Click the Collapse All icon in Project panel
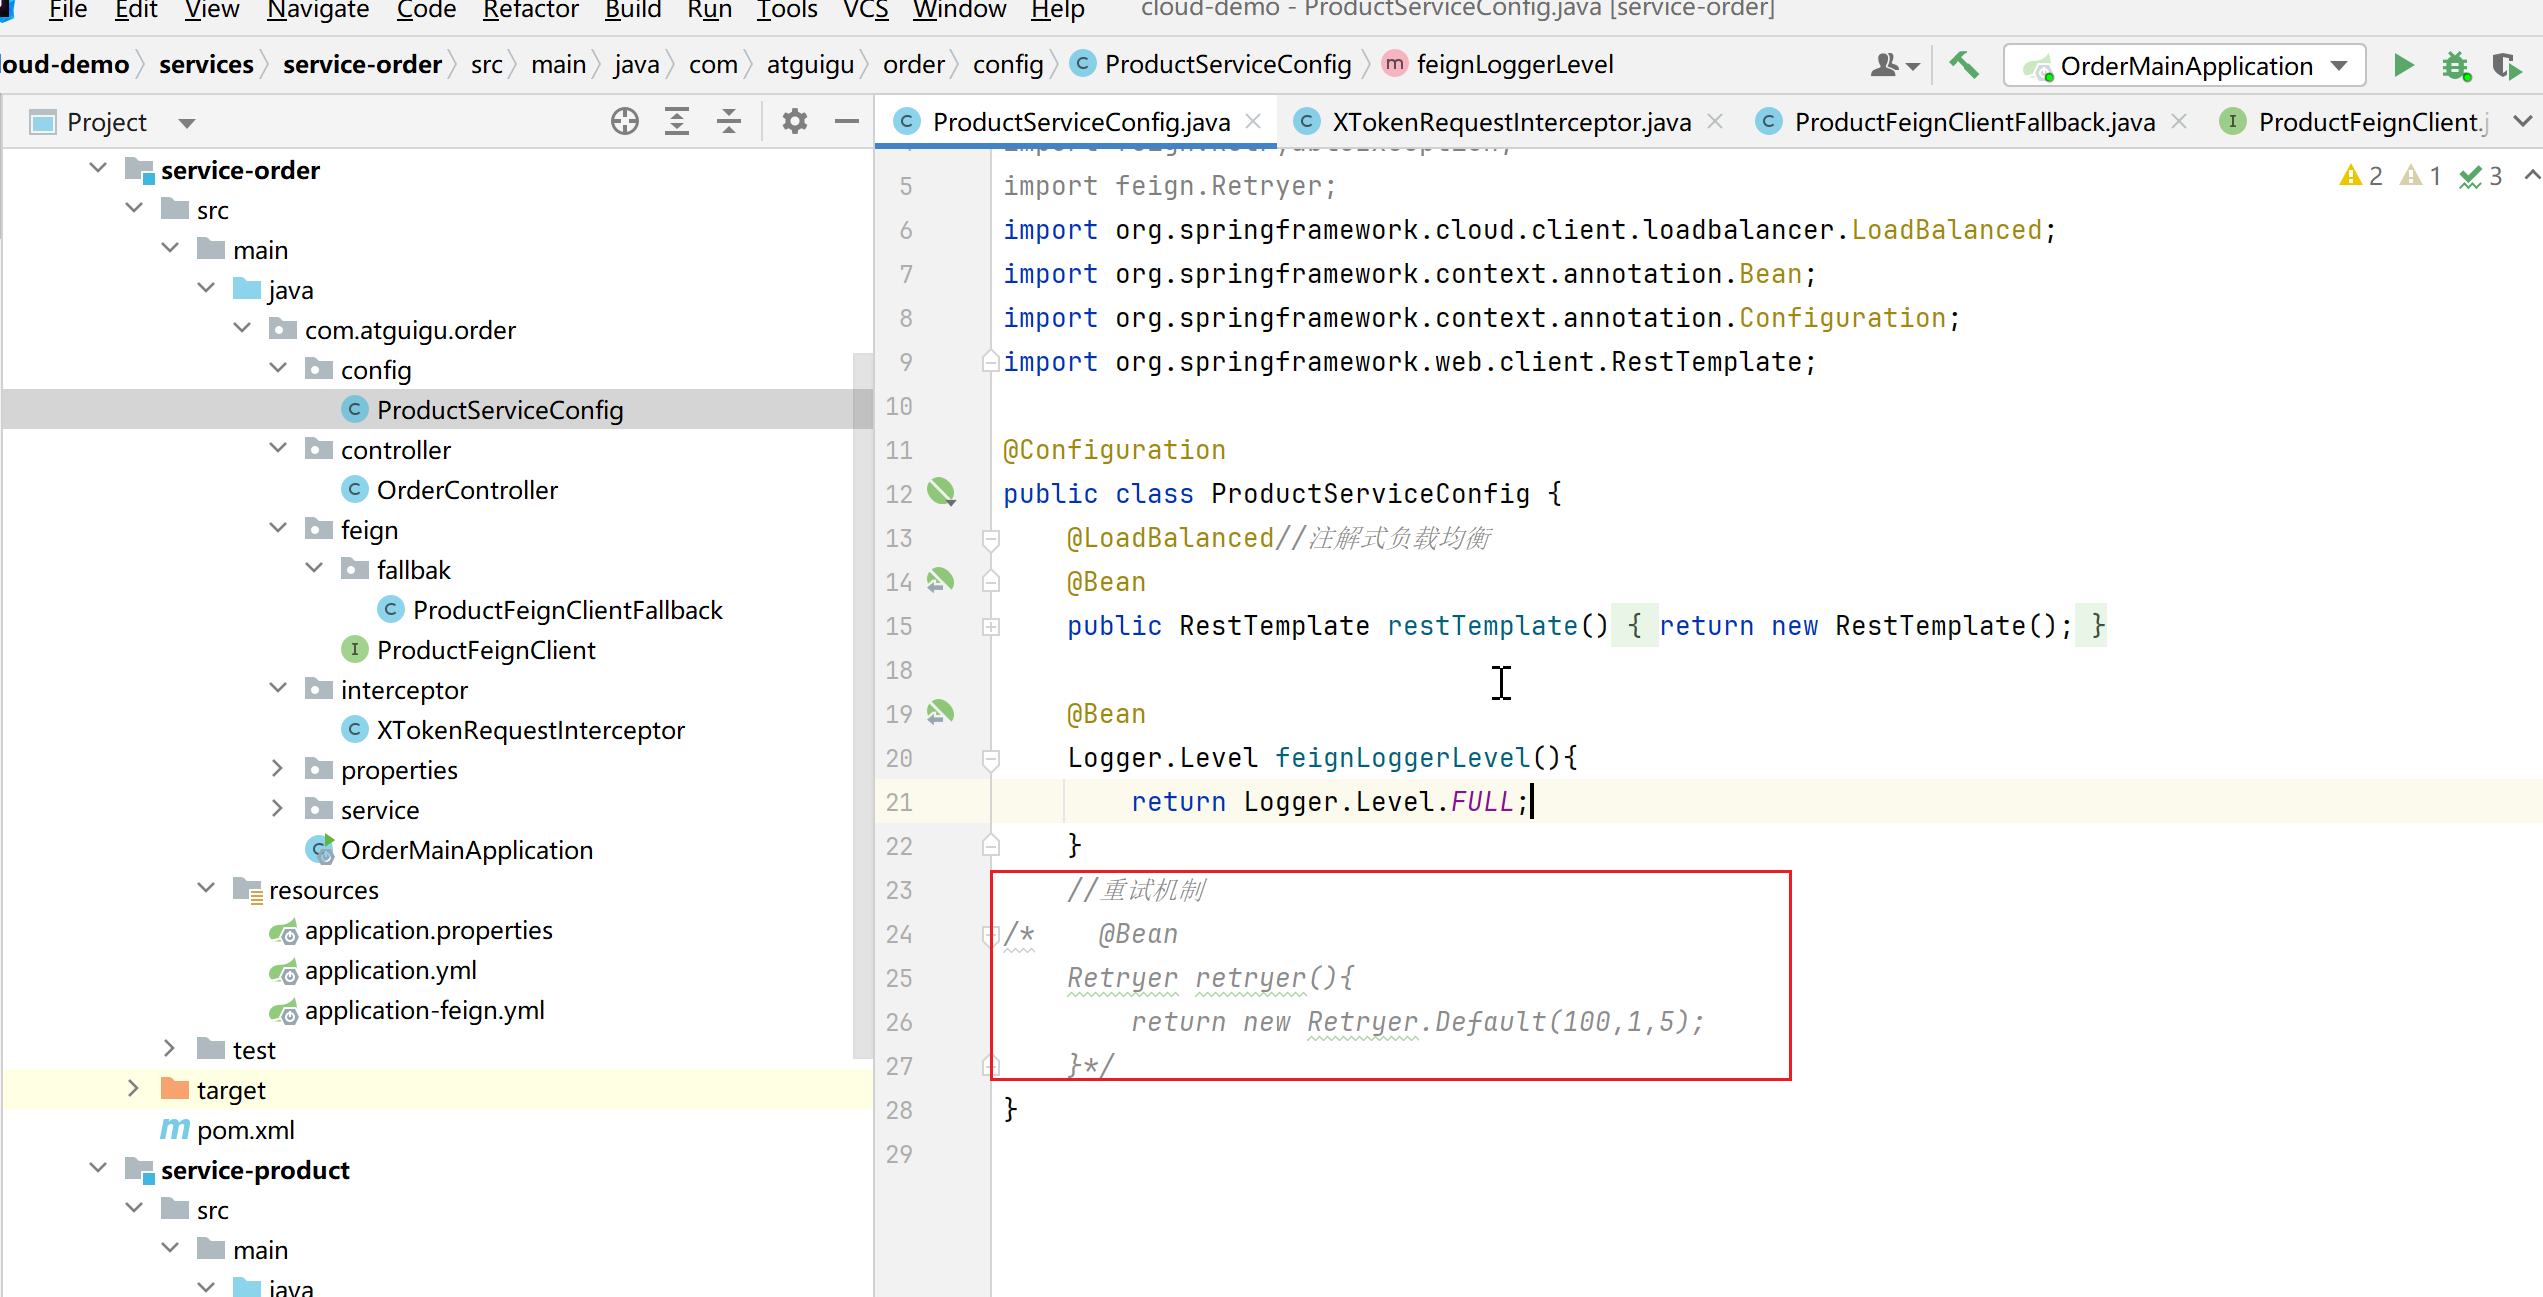 pyautogui.click(x=729, y=122)
